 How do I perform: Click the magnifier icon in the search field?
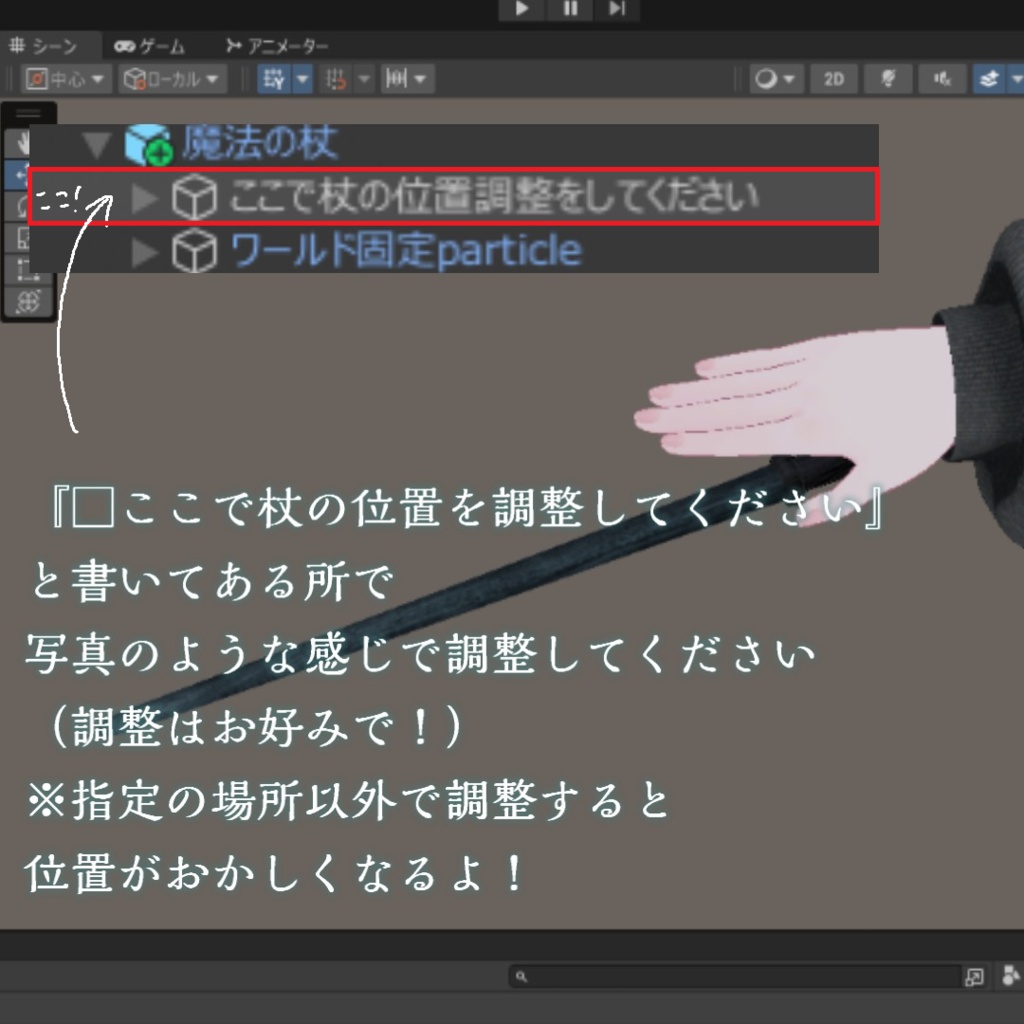[520, 976]
